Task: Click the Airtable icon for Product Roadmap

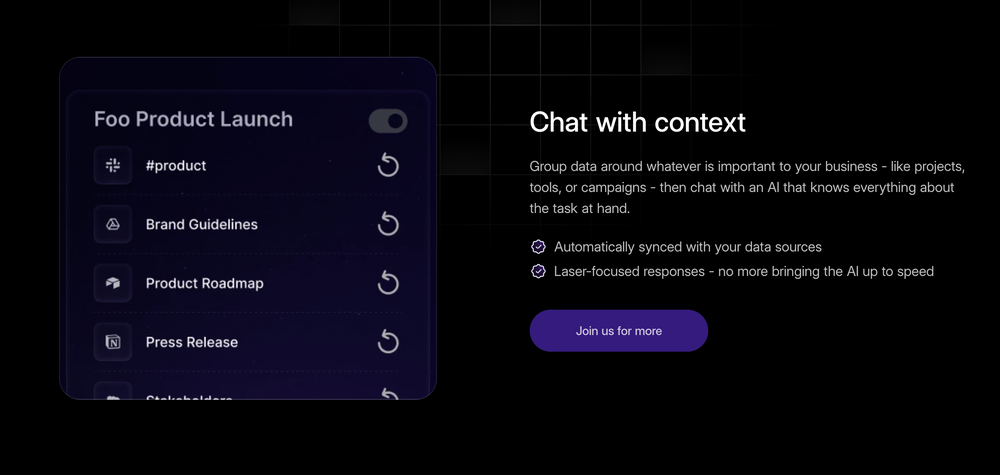Action: [113, 283]
